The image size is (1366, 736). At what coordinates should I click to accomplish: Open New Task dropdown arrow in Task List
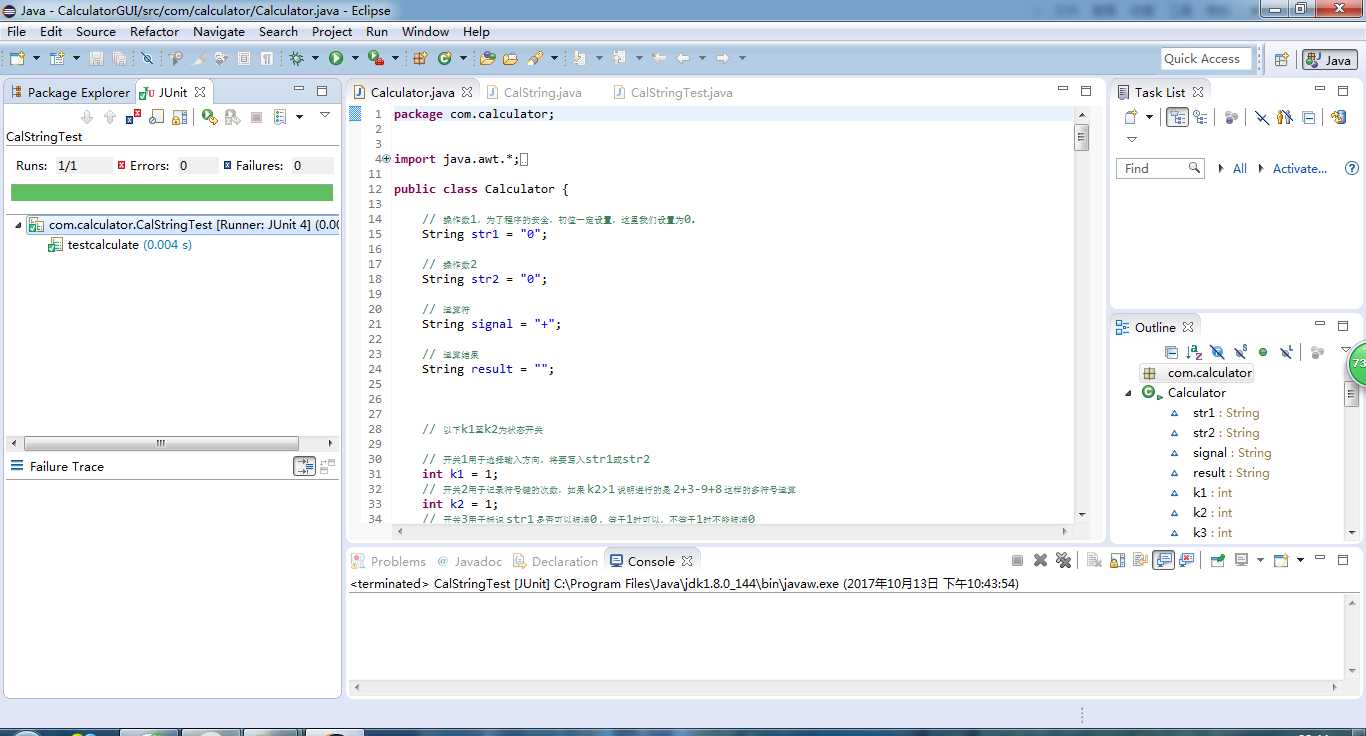1149,117
